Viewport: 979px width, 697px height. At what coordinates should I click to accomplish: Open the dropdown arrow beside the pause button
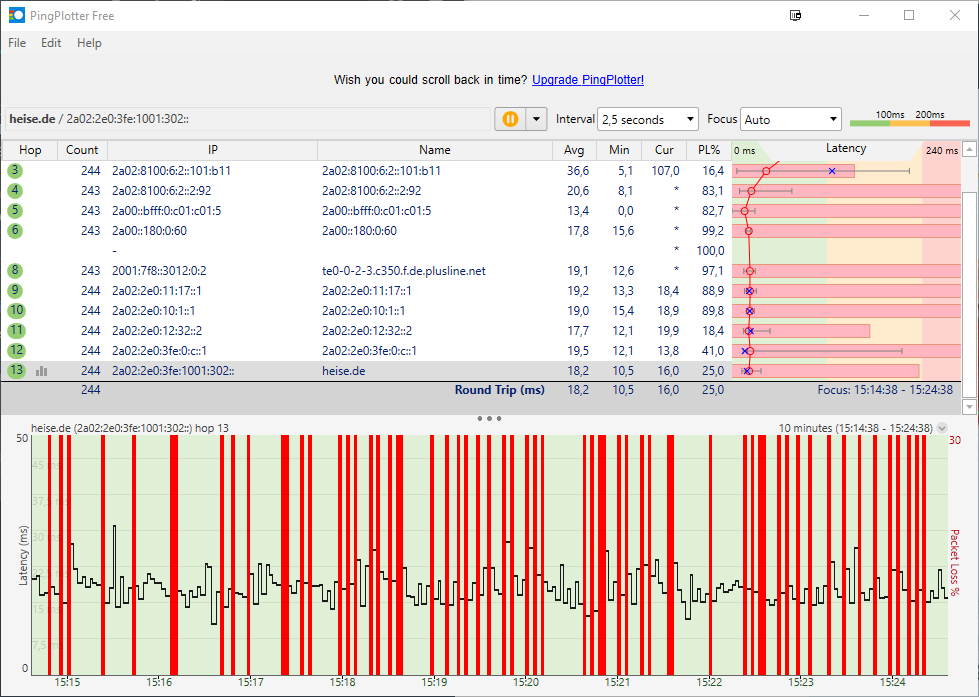(537, 119)
